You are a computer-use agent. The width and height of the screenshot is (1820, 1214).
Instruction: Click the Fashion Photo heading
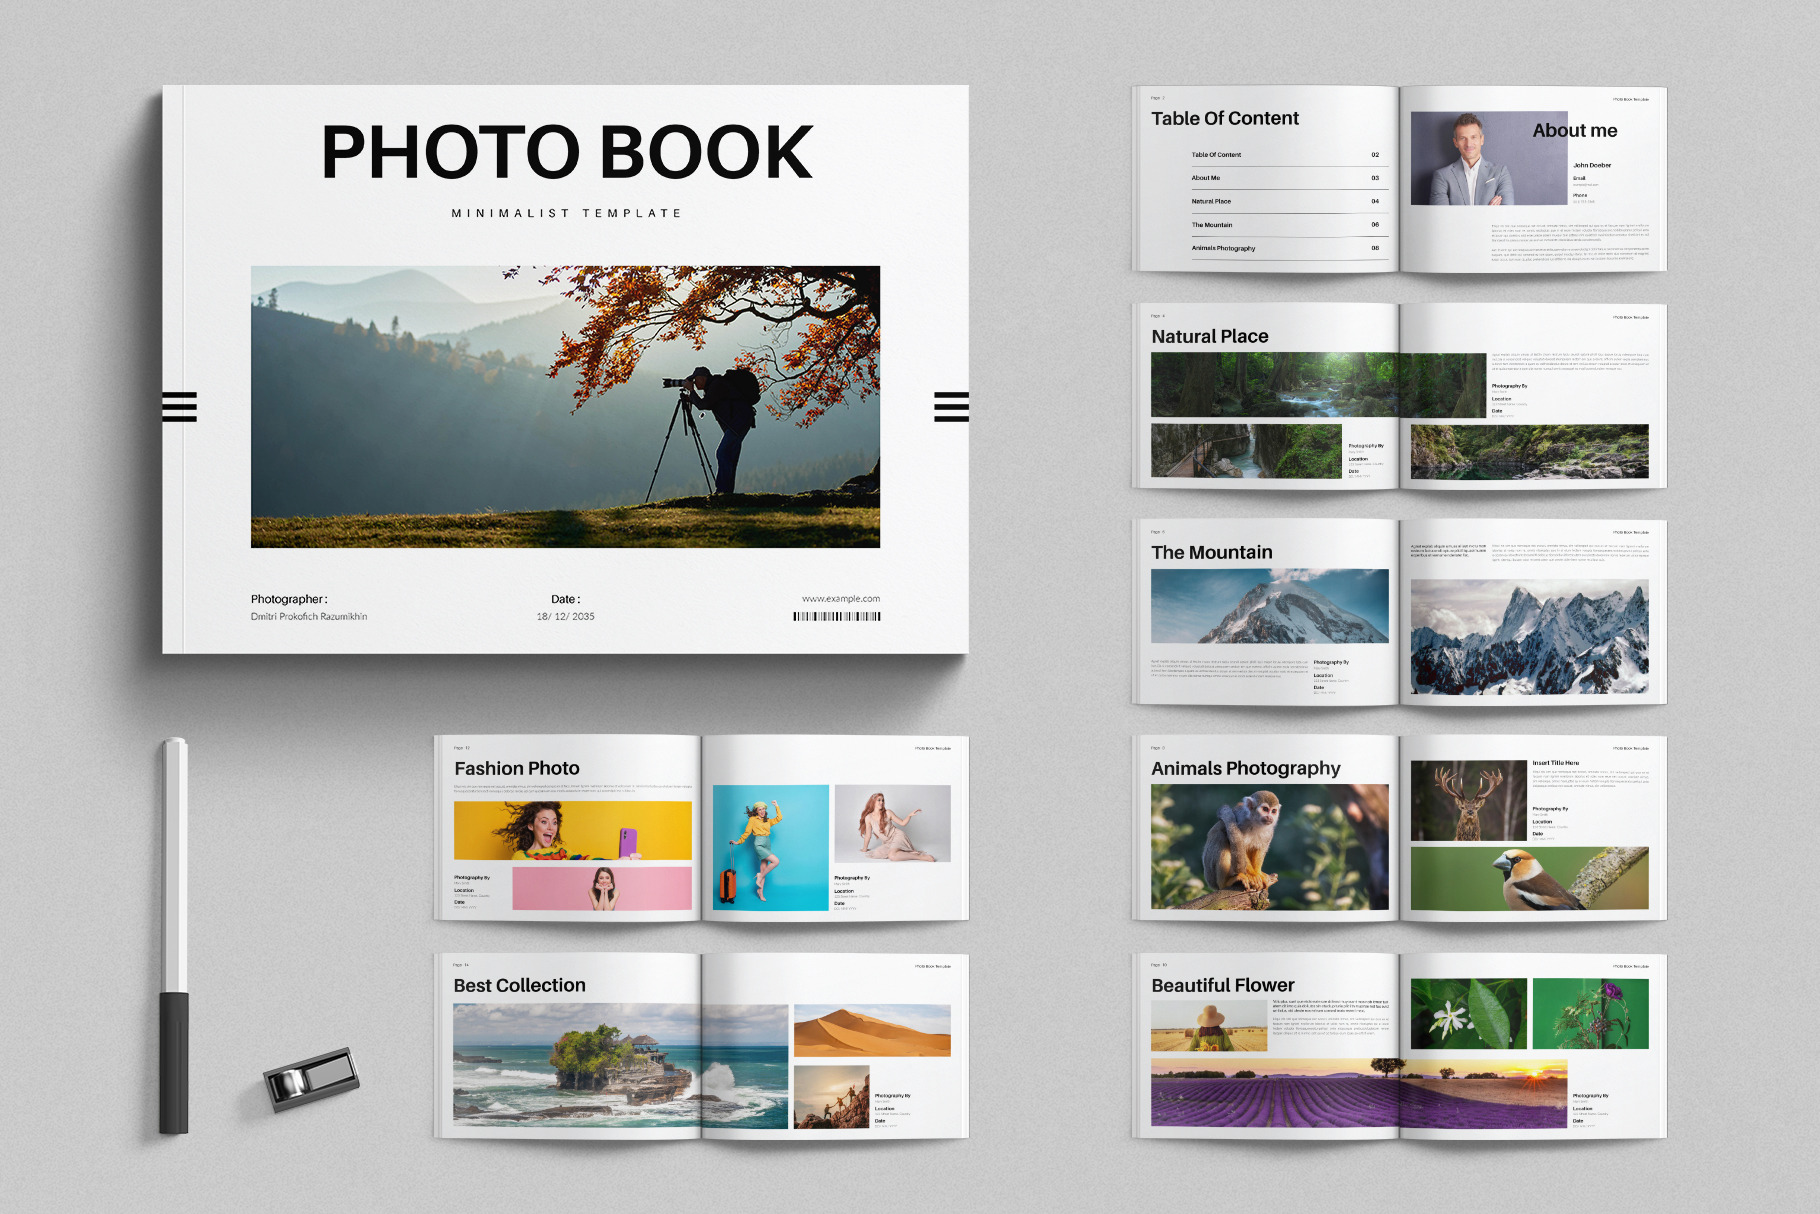click(x=517, y=768)
